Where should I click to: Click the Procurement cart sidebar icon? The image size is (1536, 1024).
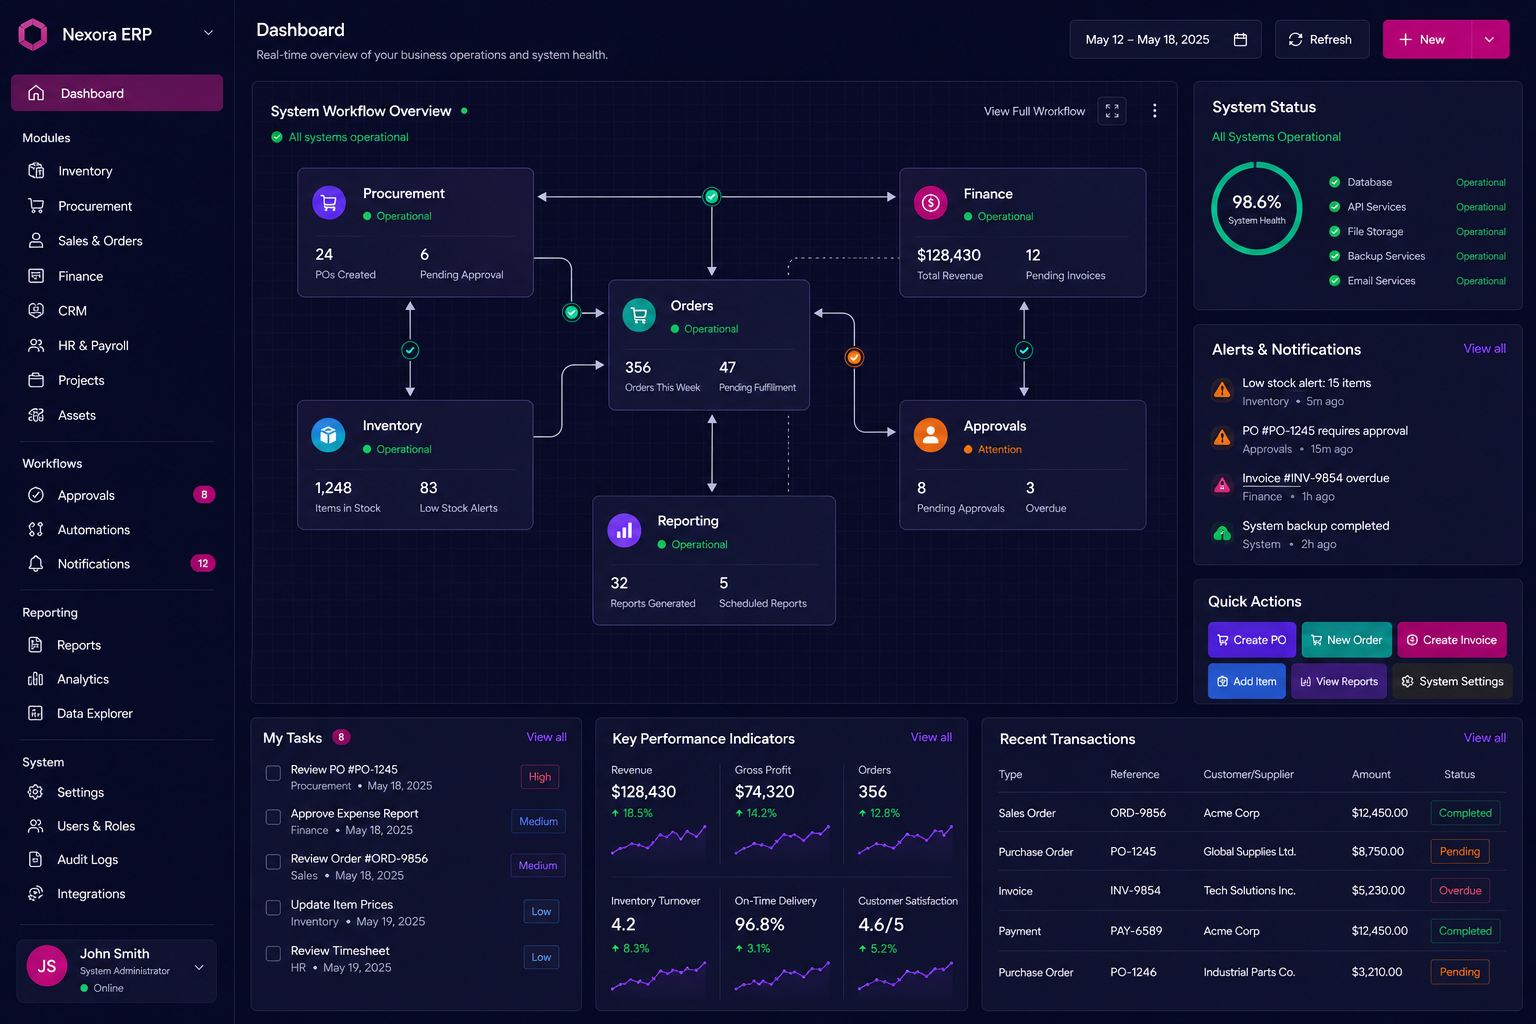click(36, 206)
